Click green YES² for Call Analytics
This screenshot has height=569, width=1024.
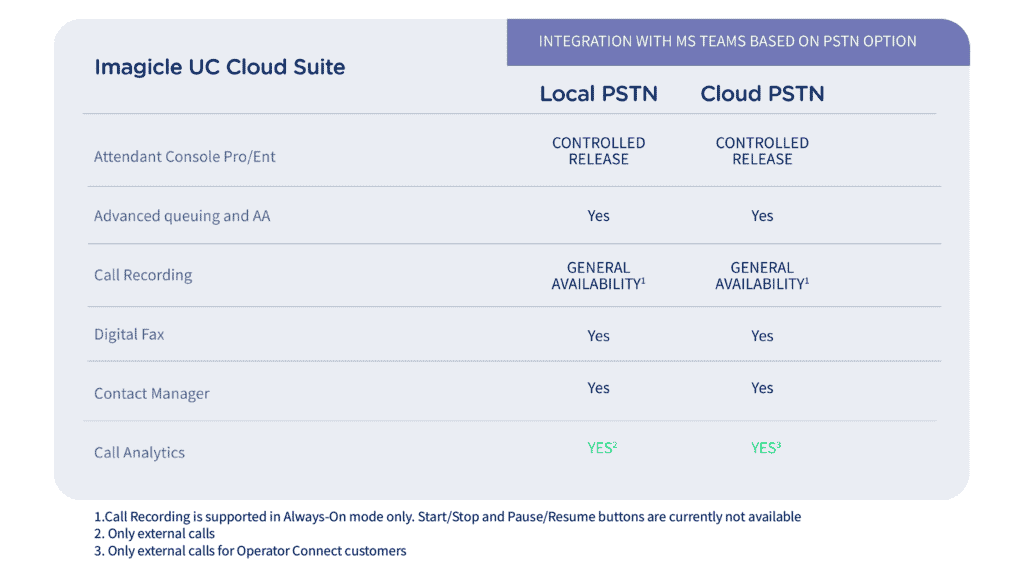click(x=601, y=448)
